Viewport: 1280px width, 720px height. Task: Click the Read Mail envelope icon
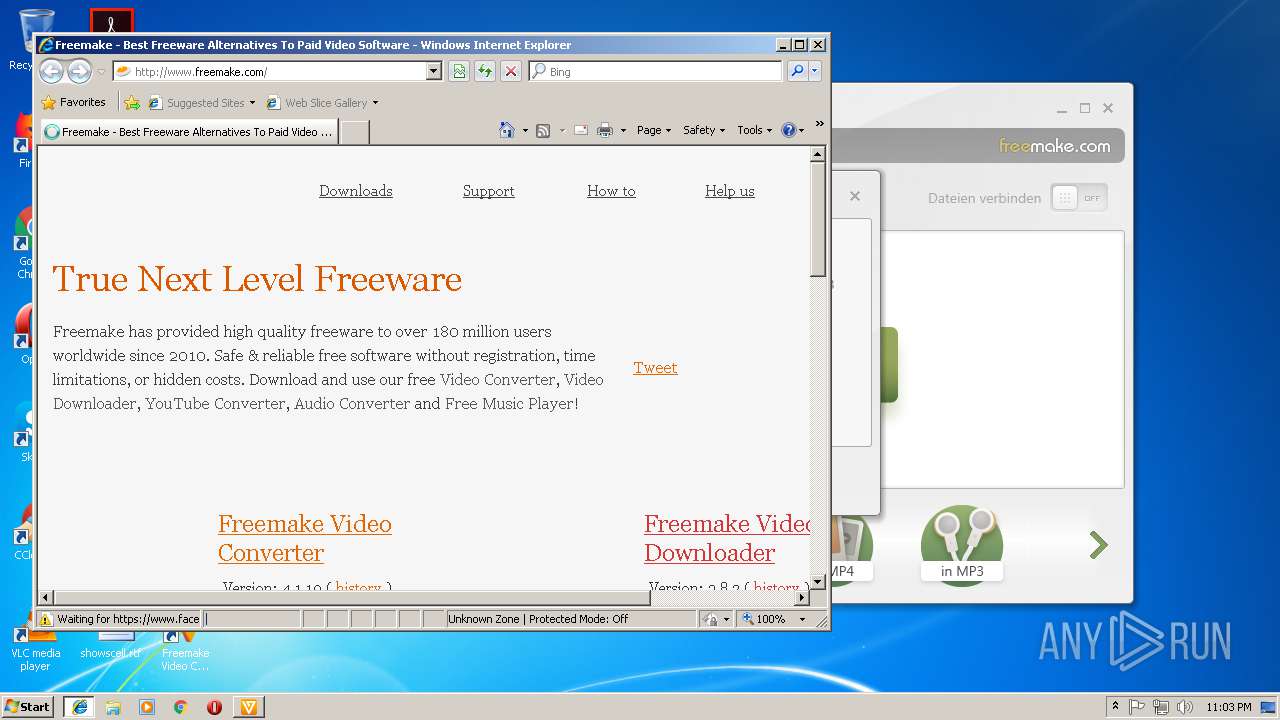pyautogui.click(x=580, y=130)
